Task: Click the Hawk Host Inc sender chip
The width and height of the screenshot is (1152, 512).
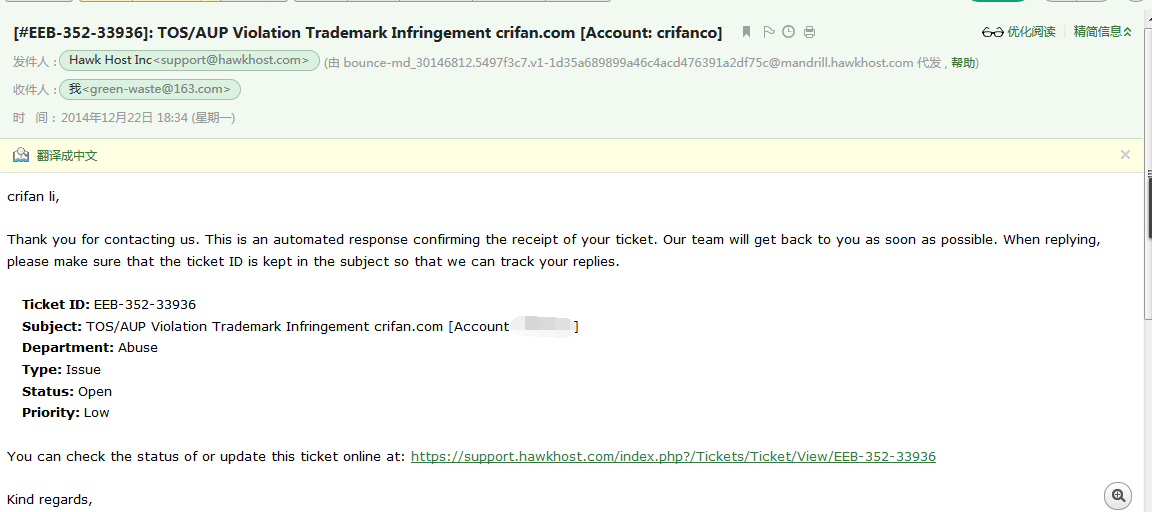Action: coord(190,61)
